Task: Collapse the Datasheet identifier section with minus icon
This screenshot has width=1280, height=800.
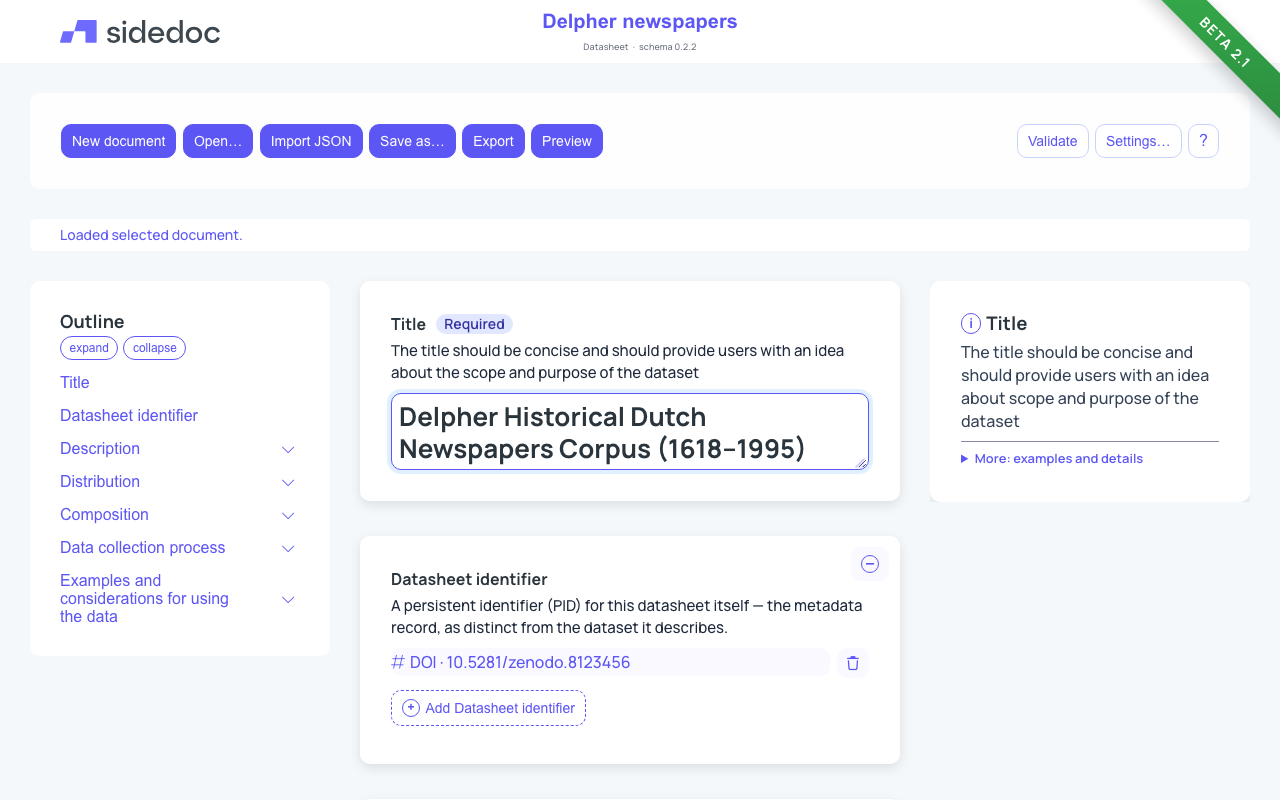Action: [x=870, y=564]
